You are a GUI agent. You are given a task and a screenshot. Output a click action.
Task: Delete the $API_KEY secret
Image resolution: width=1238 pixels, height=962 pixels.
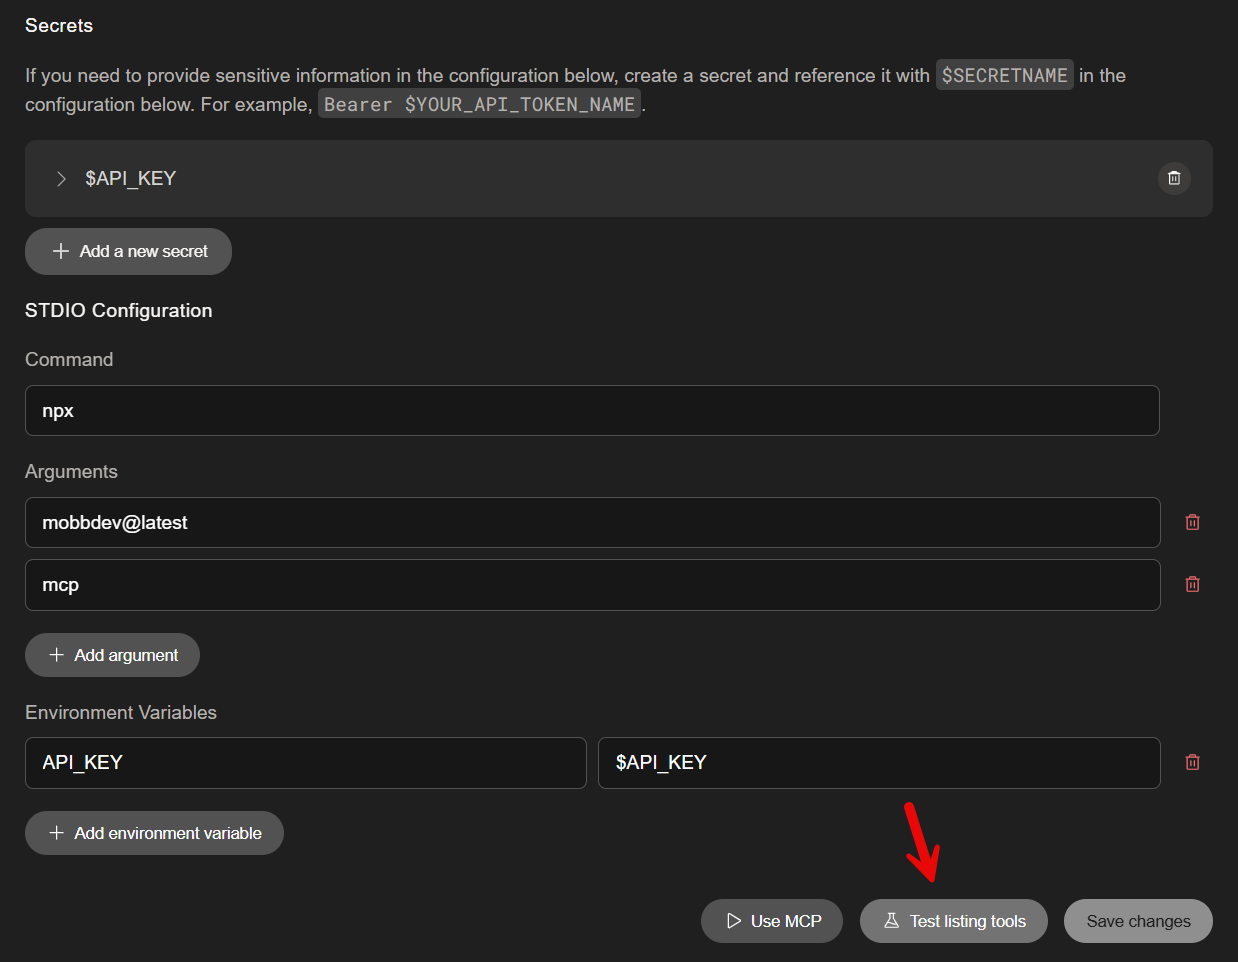click(1174, 179)
